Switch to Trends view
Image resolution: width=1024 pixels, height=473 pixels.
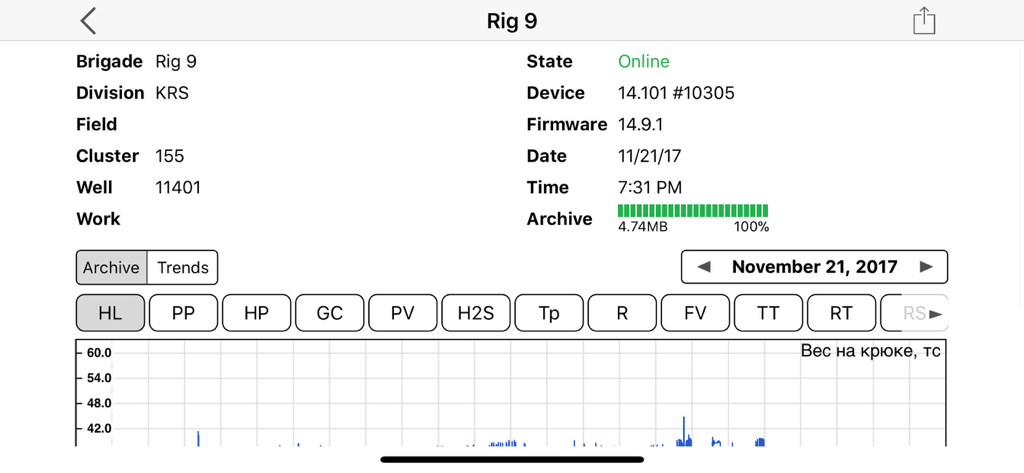click(x=183, y=268)
